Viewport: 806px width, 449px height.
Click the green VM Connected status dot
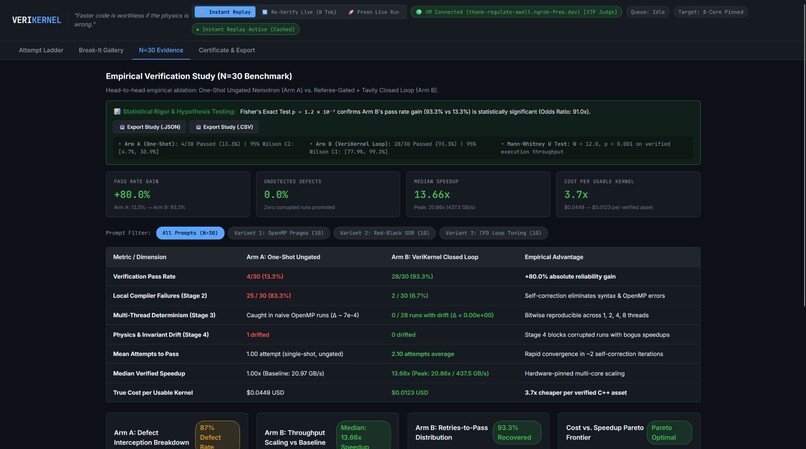[x=418, y=12]
